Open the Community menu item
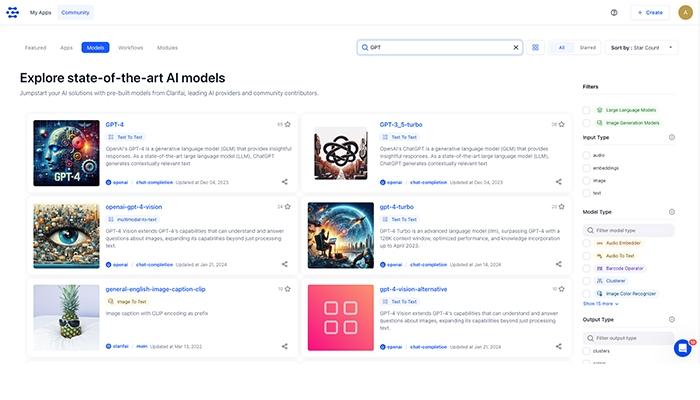Viewport: 700px width, 400px height. (75, 12)
